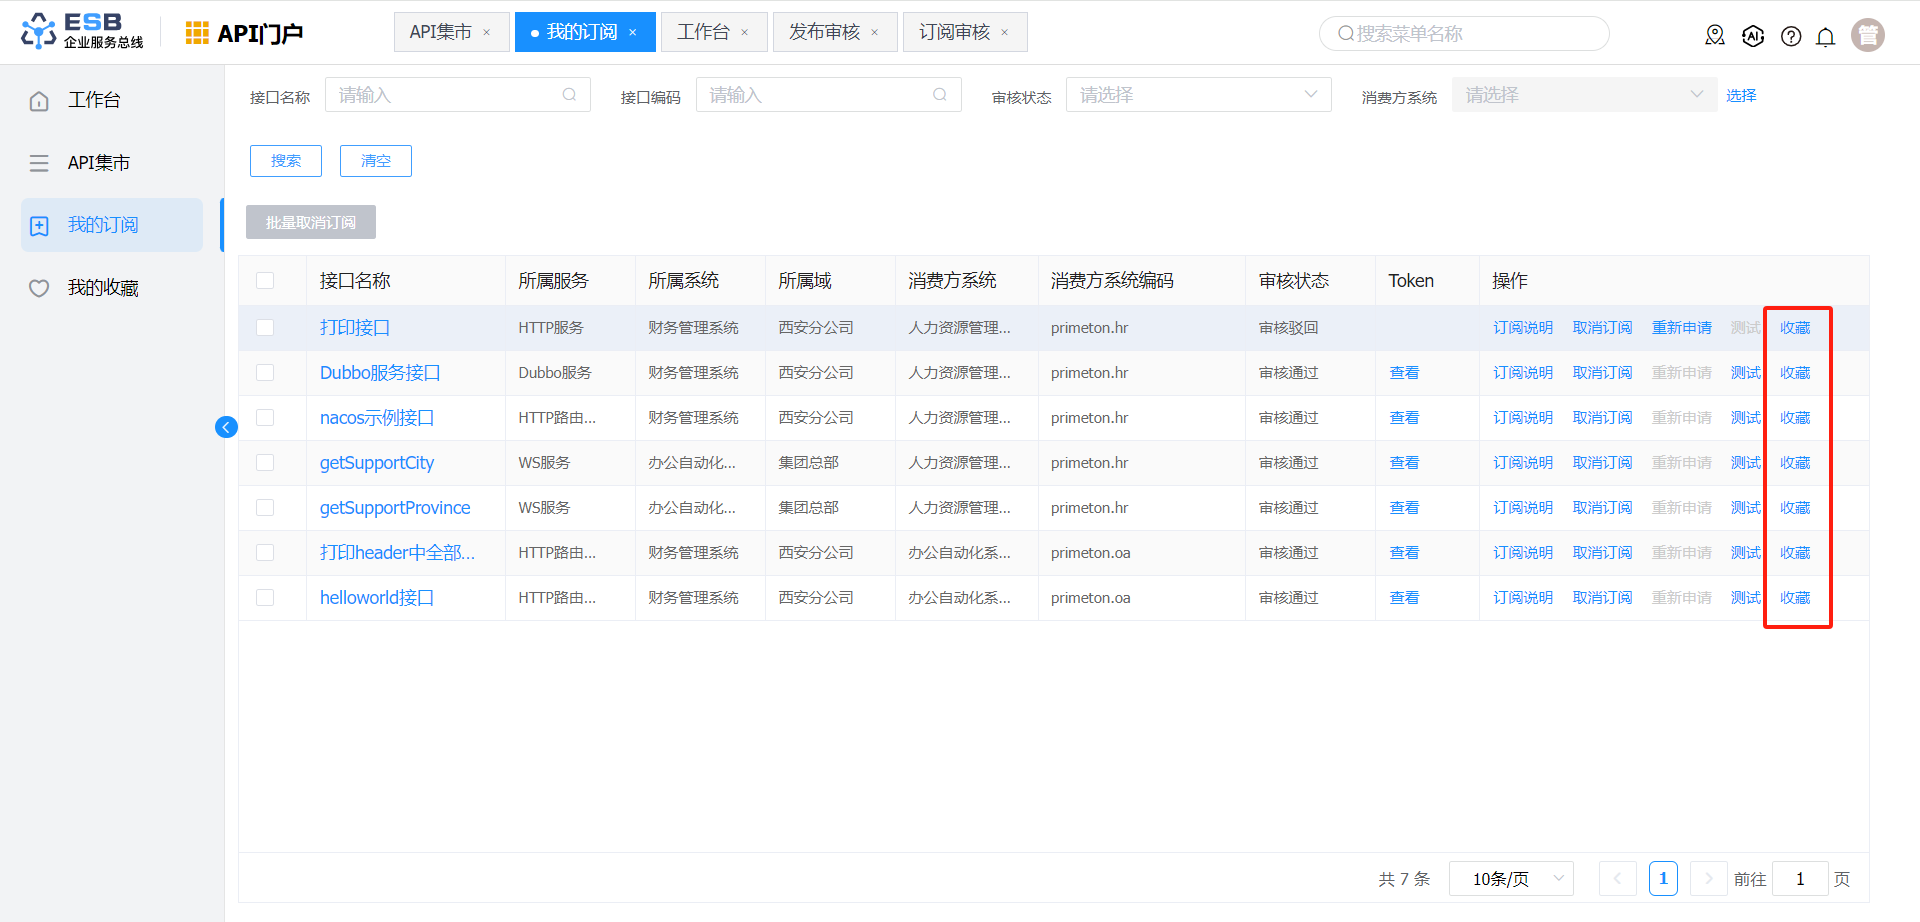Click the page jump number field
Screen dimensions: 1920x922
point(1799,879)
